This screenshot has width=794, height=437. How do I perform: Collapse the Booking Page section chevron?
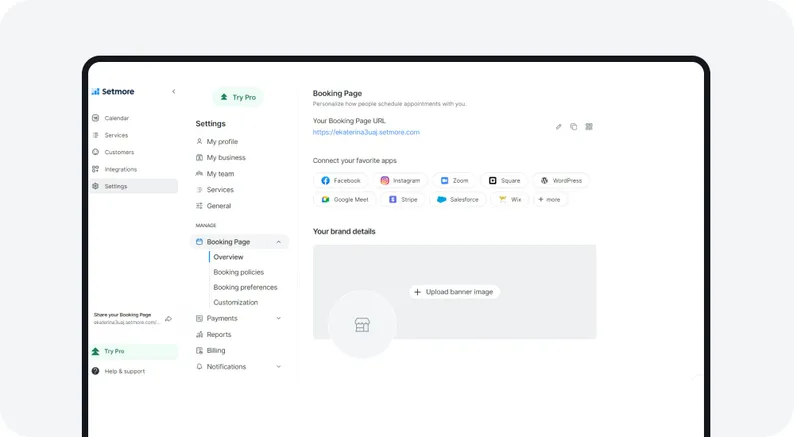tap(279, 242)
